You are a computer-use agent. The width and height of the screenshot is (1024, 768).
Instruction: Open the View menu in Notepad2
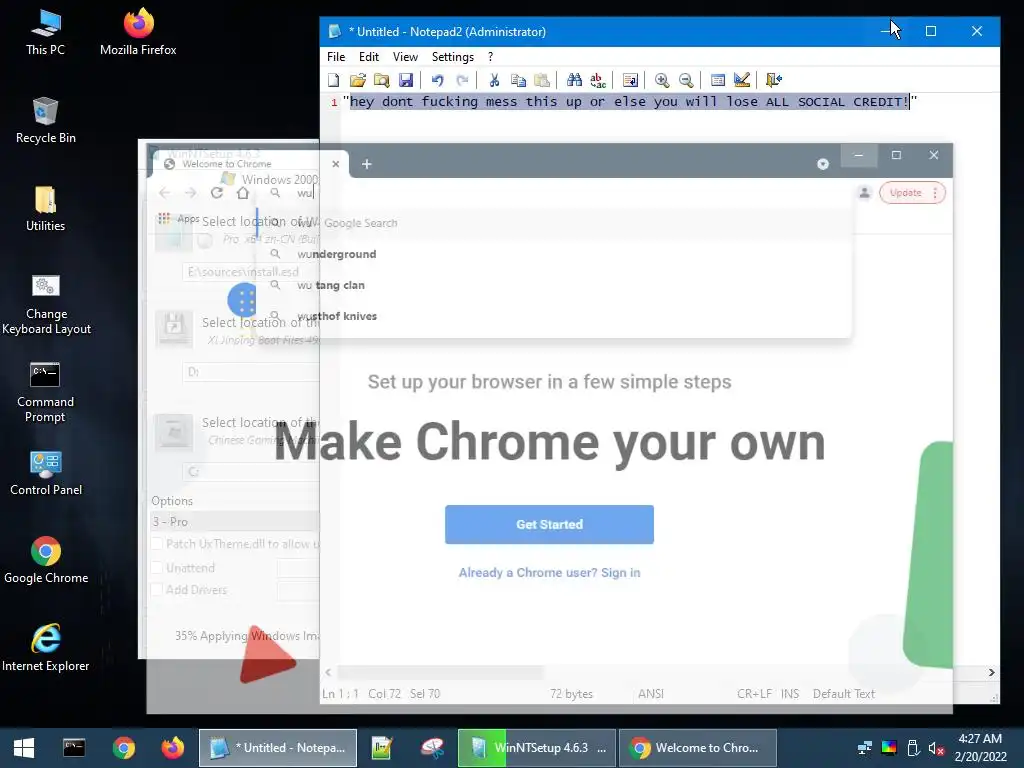405,57
